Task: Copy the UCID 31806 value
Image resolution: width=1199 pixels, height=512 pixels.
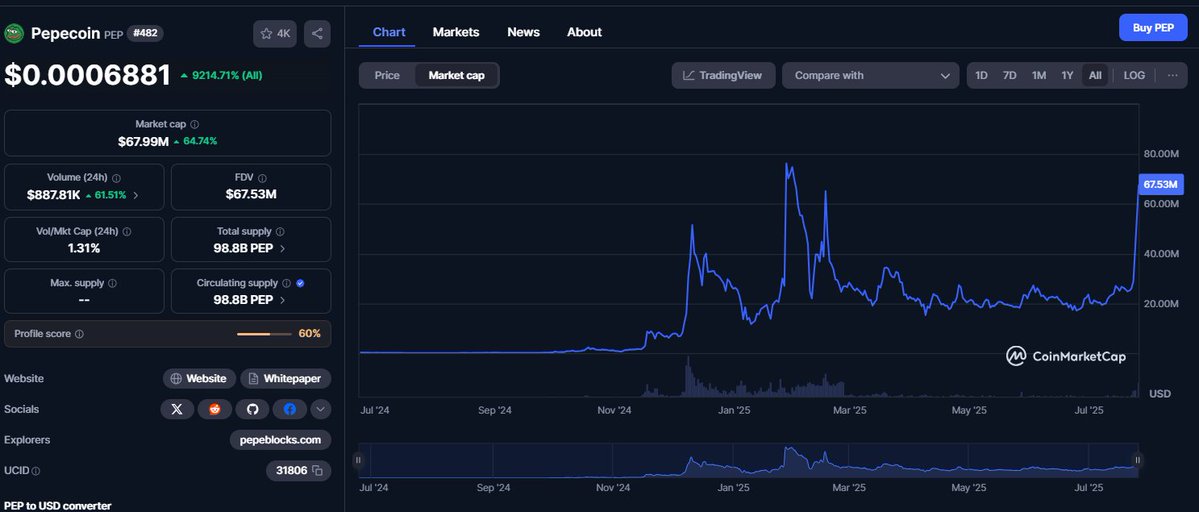Action: tap(317, 470)
